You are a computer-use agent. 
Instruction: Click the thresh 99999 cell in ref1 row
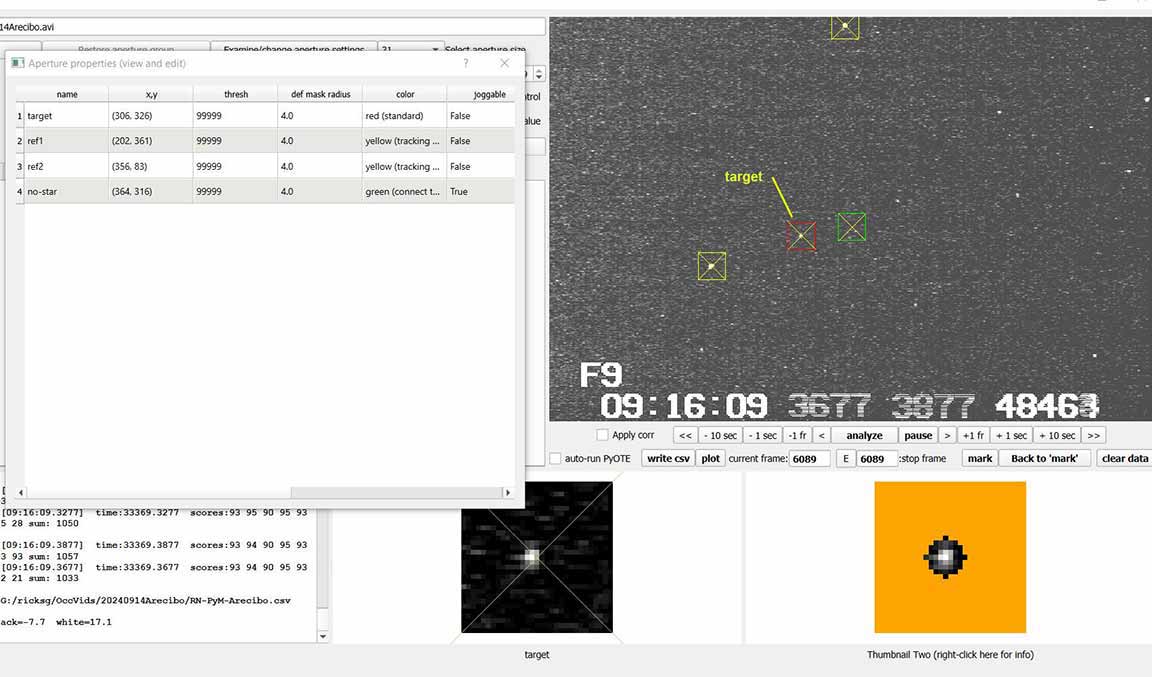pos(236,140)
